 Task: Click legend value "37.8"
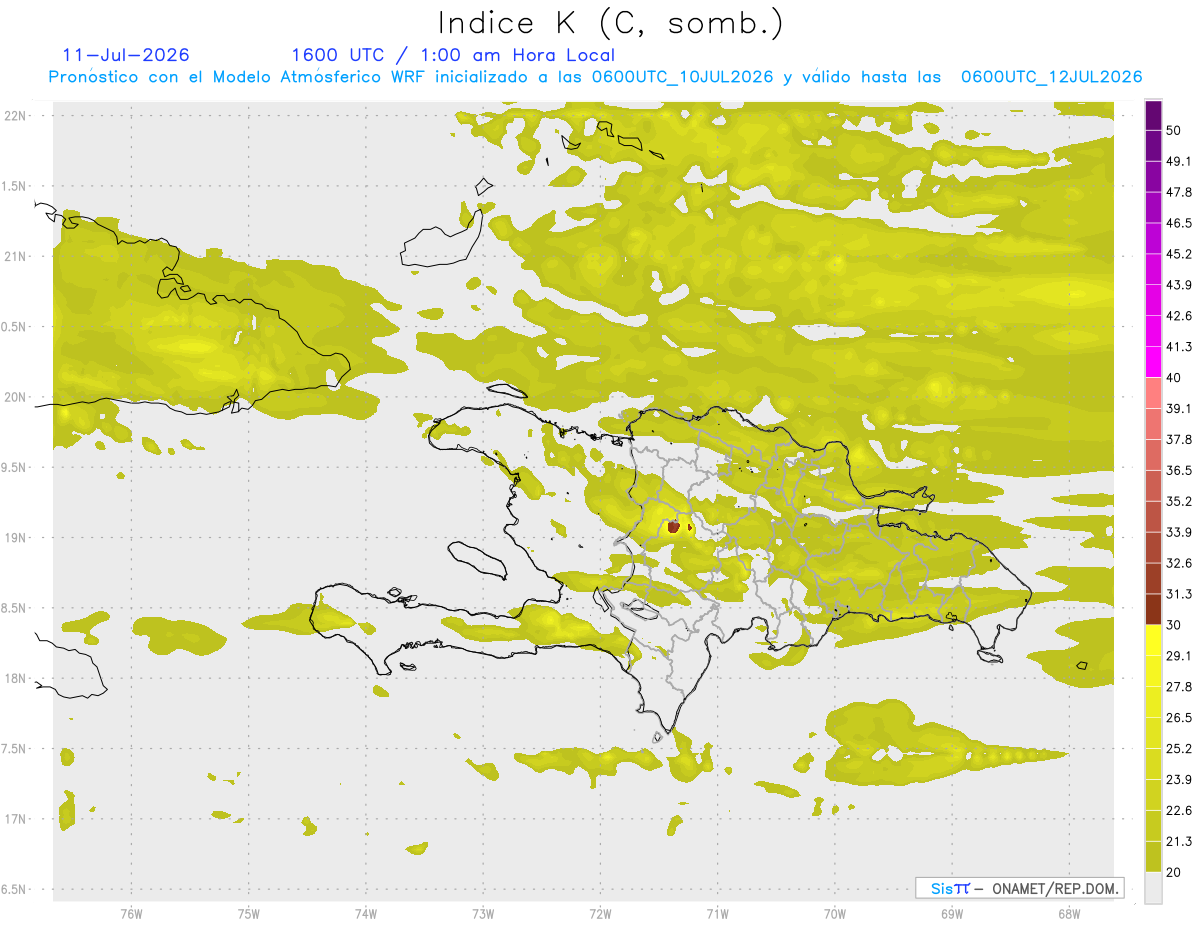click(1179, 440)
